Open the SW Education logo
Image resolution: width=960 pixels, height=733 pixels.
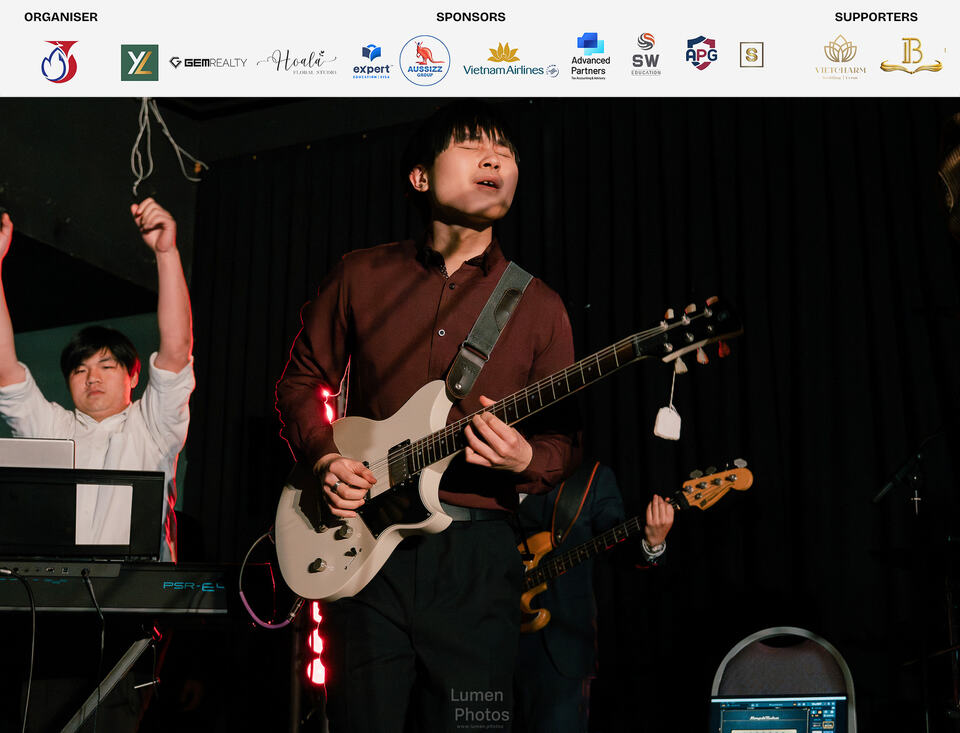pos(646,54)
